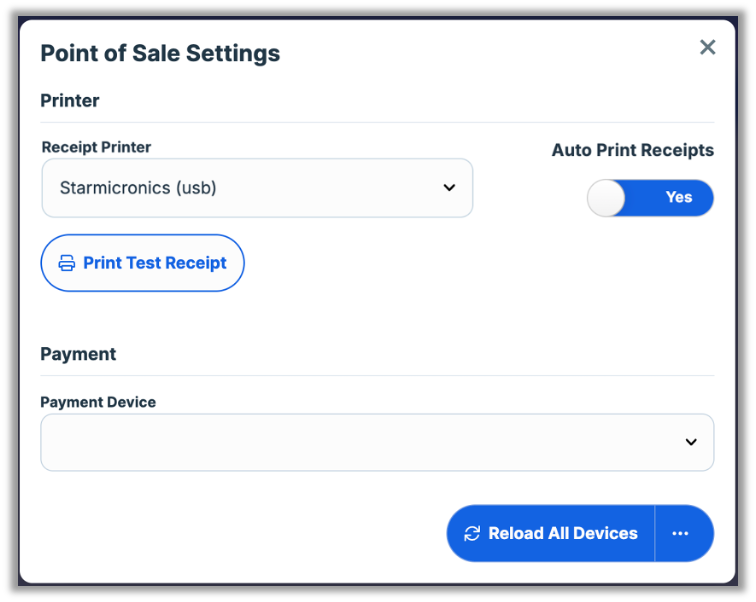Viewport: 756px width, 602px height.
Task: Click the circular arrows reload icon
Action: pos(472,533)
